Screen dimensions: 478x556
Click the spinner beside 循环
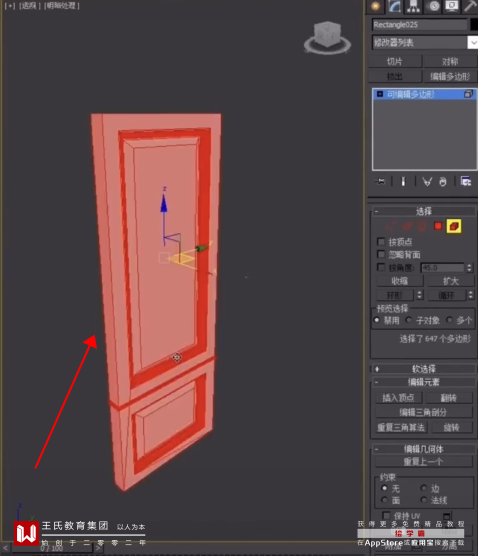(471, 295)
